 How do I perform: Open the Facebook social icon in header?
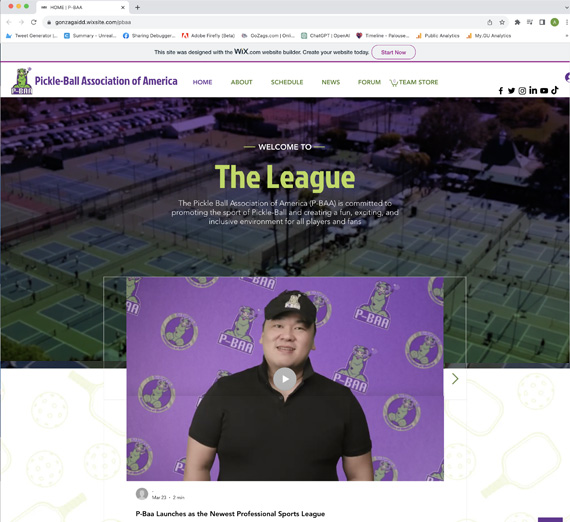[501, 91]
